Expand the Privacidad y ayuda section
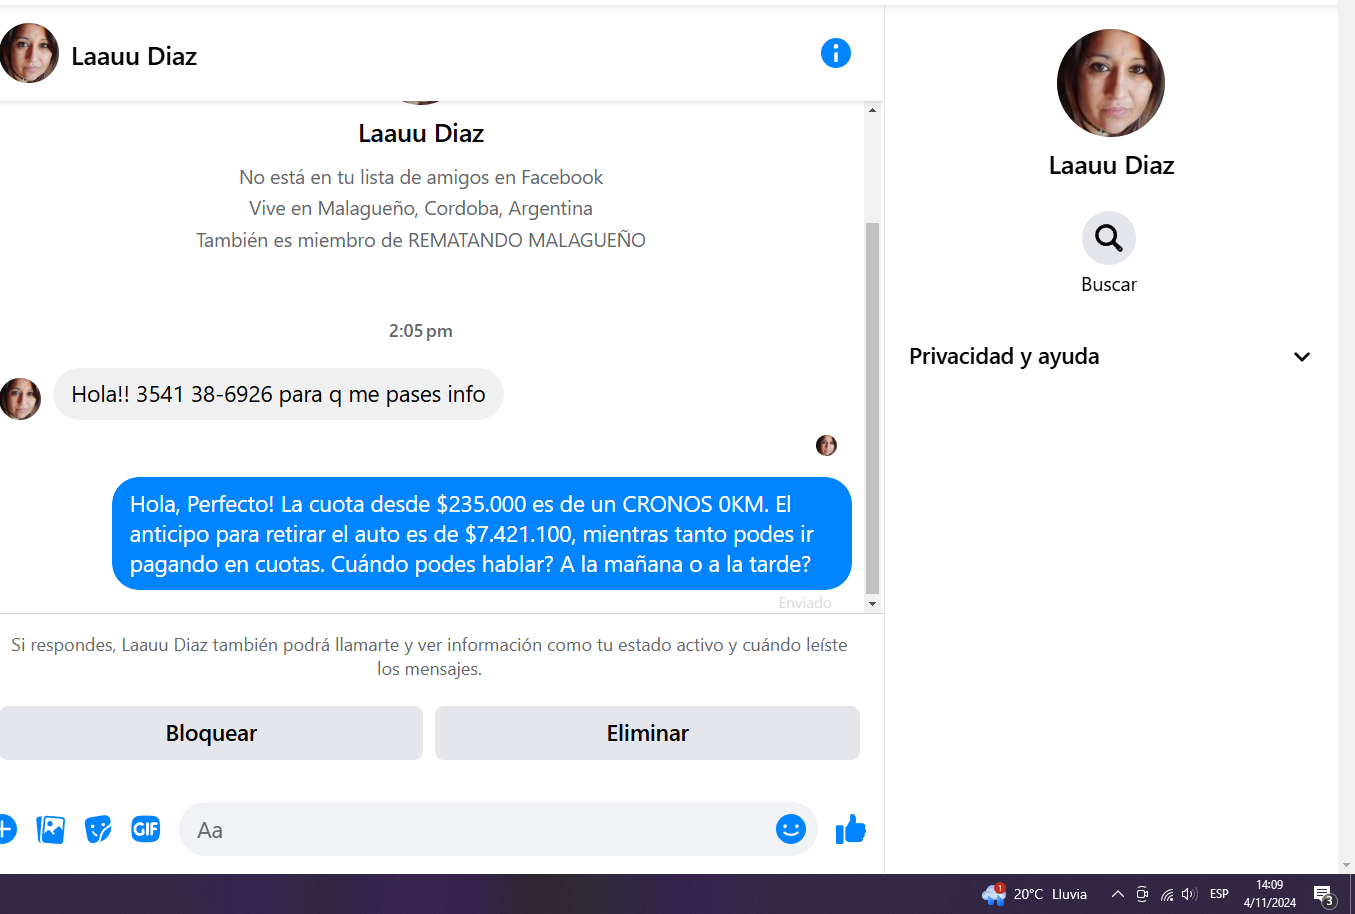The width and height of the screenshot is (1355, 914). pos(1110,357)
